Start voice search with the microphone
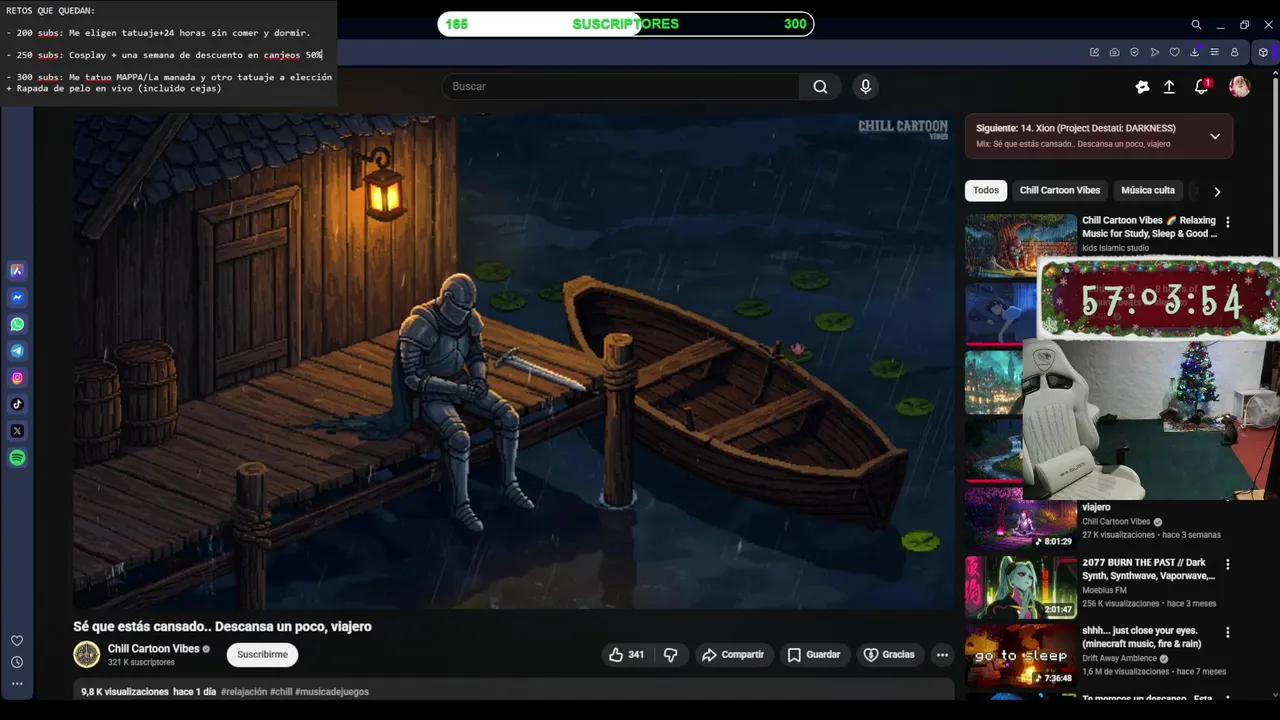1280x720 pixels. tap(866, 87)
